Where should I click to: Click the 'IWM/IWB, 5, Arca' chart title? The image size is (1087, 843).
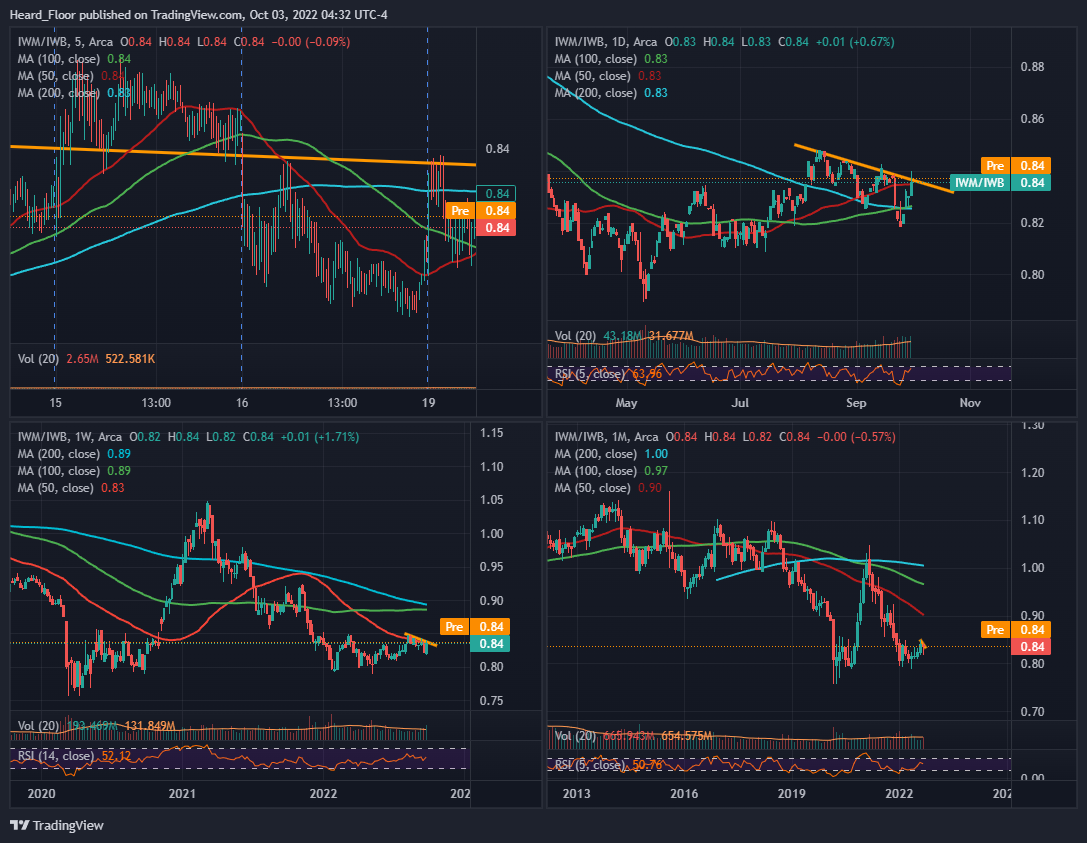65,42
